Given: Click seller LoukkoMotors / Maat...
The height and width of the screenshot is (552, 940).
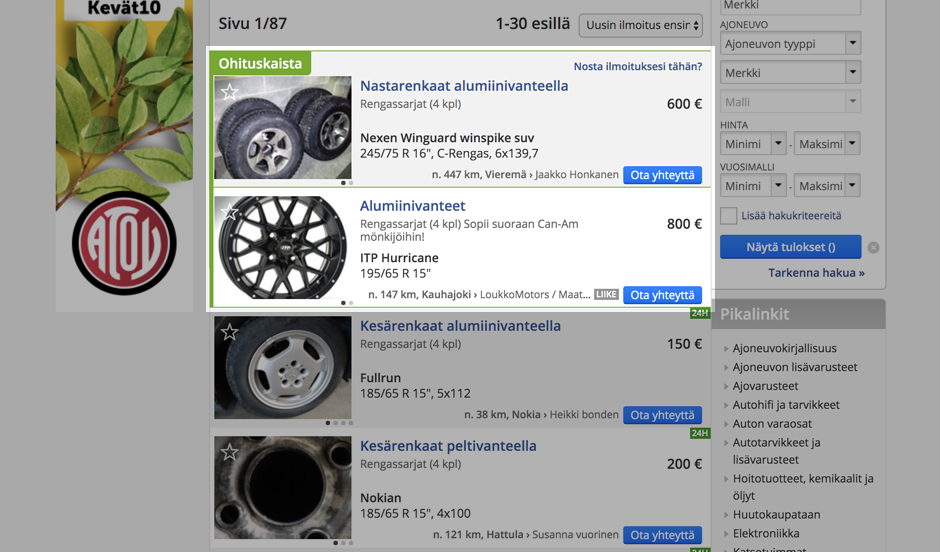Looking at the screenshot, I should [x=535, y=294].
